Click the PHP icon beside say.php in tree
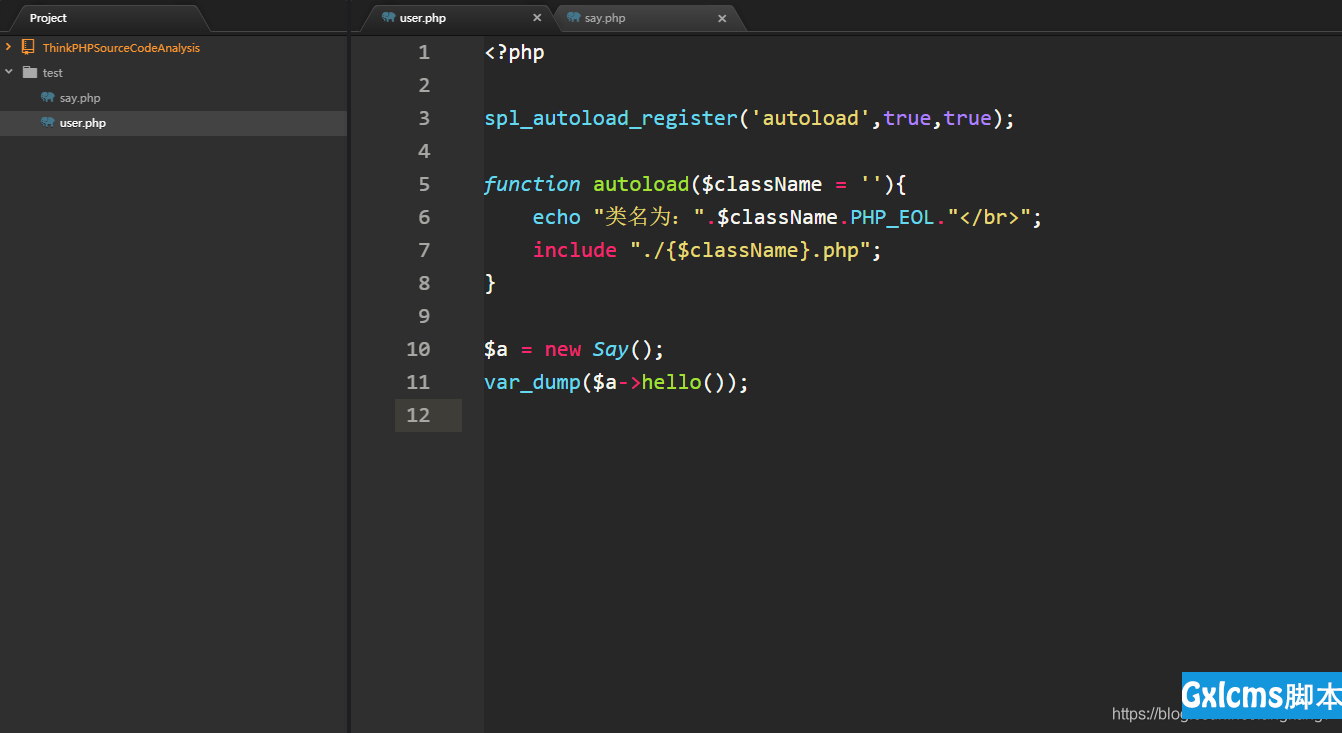Viewport: 1342px width, 733px height. [48, 97]
